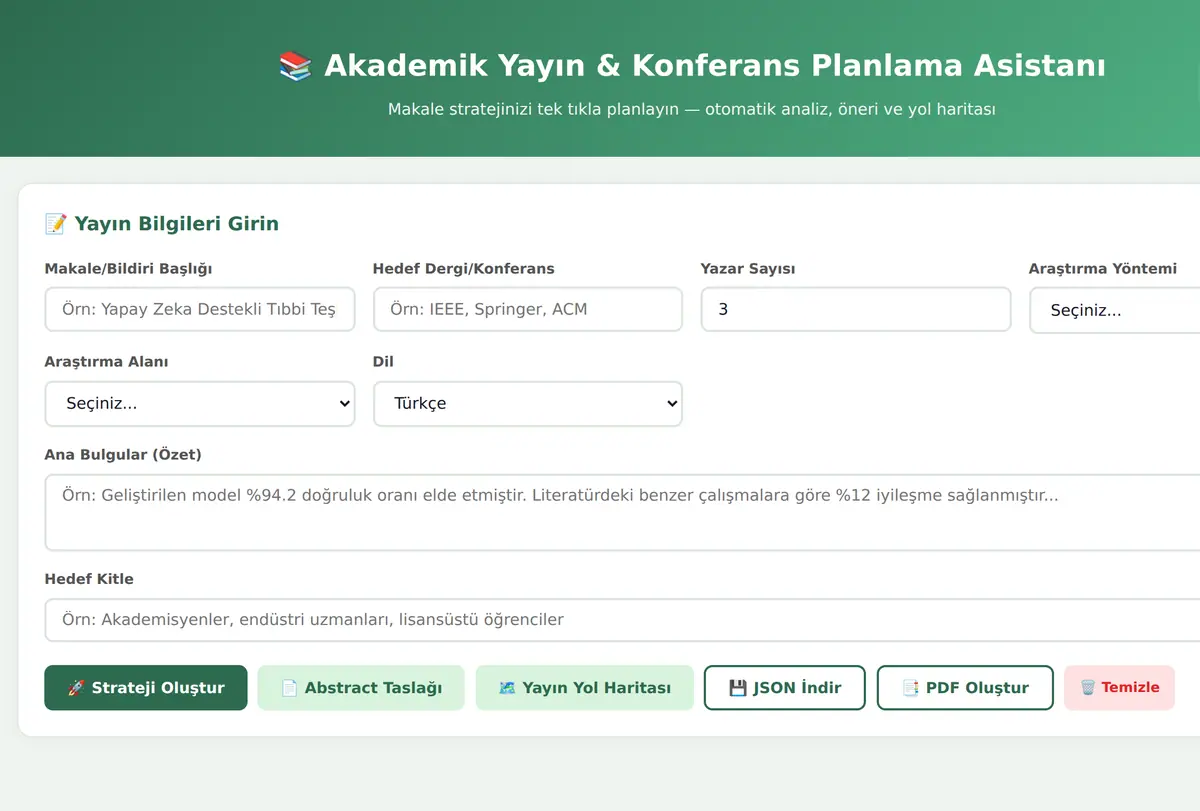Image resolution: width=1200 pixels, height=811 pixels.
Task: Click the Strateji Oluştur button
Action: click(145, 688)
